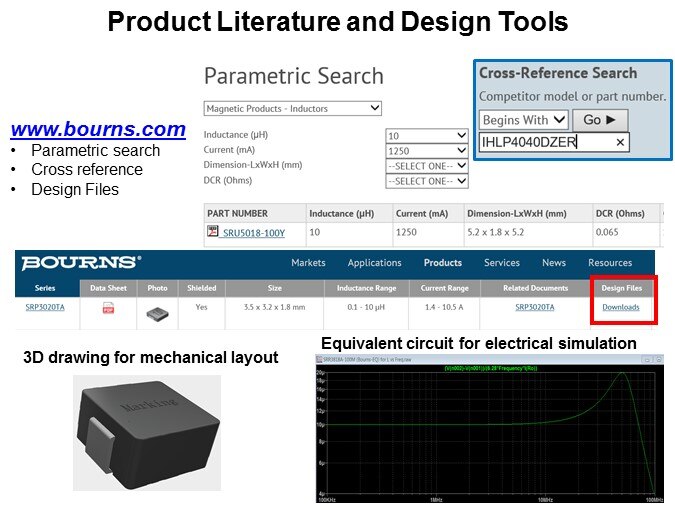Open the Dimension-LxWxH select dropdown

[427, 166]
